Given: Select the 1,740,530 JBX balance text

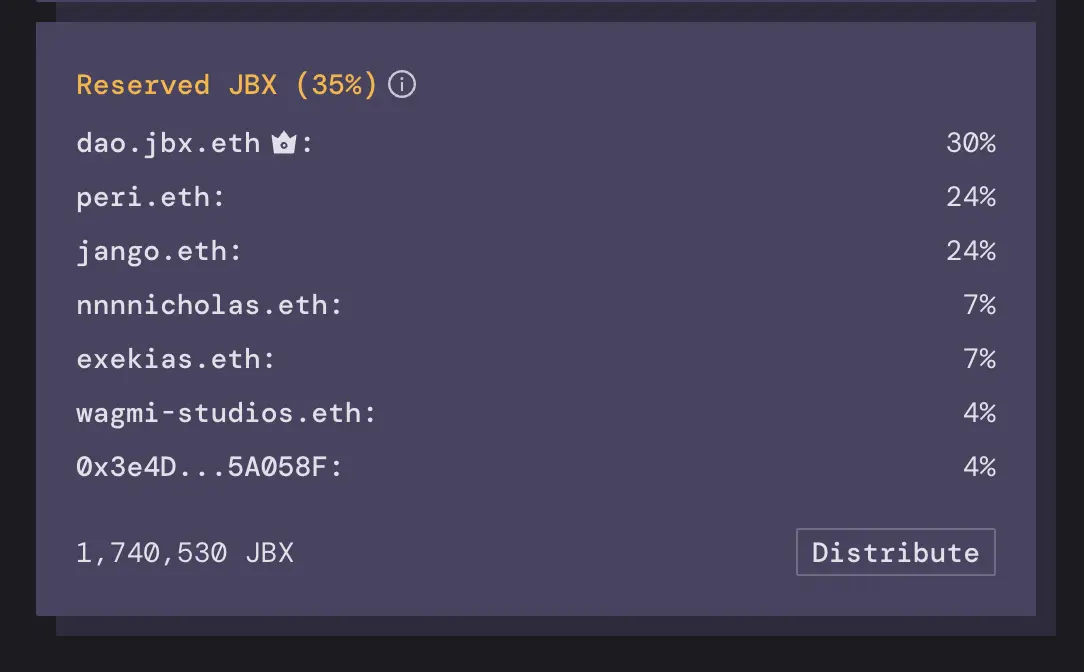Looking at the screenshot, I should pyautogui.click(x=185, y=552).
